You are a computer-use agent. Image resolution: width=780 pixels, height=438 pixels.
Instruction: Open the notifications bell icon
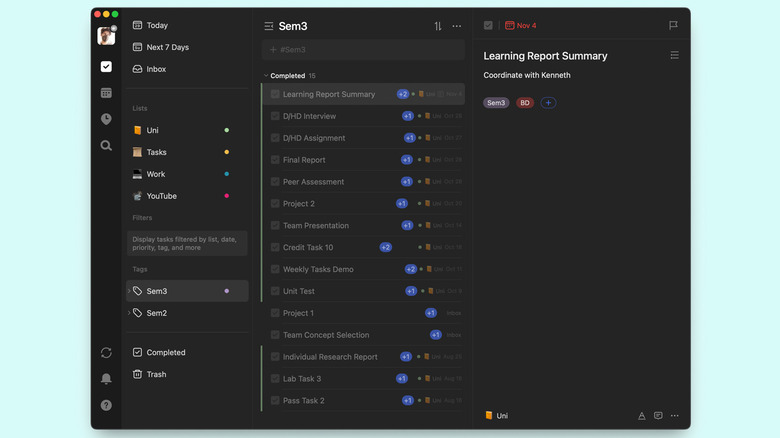click(x=106, y=379)
